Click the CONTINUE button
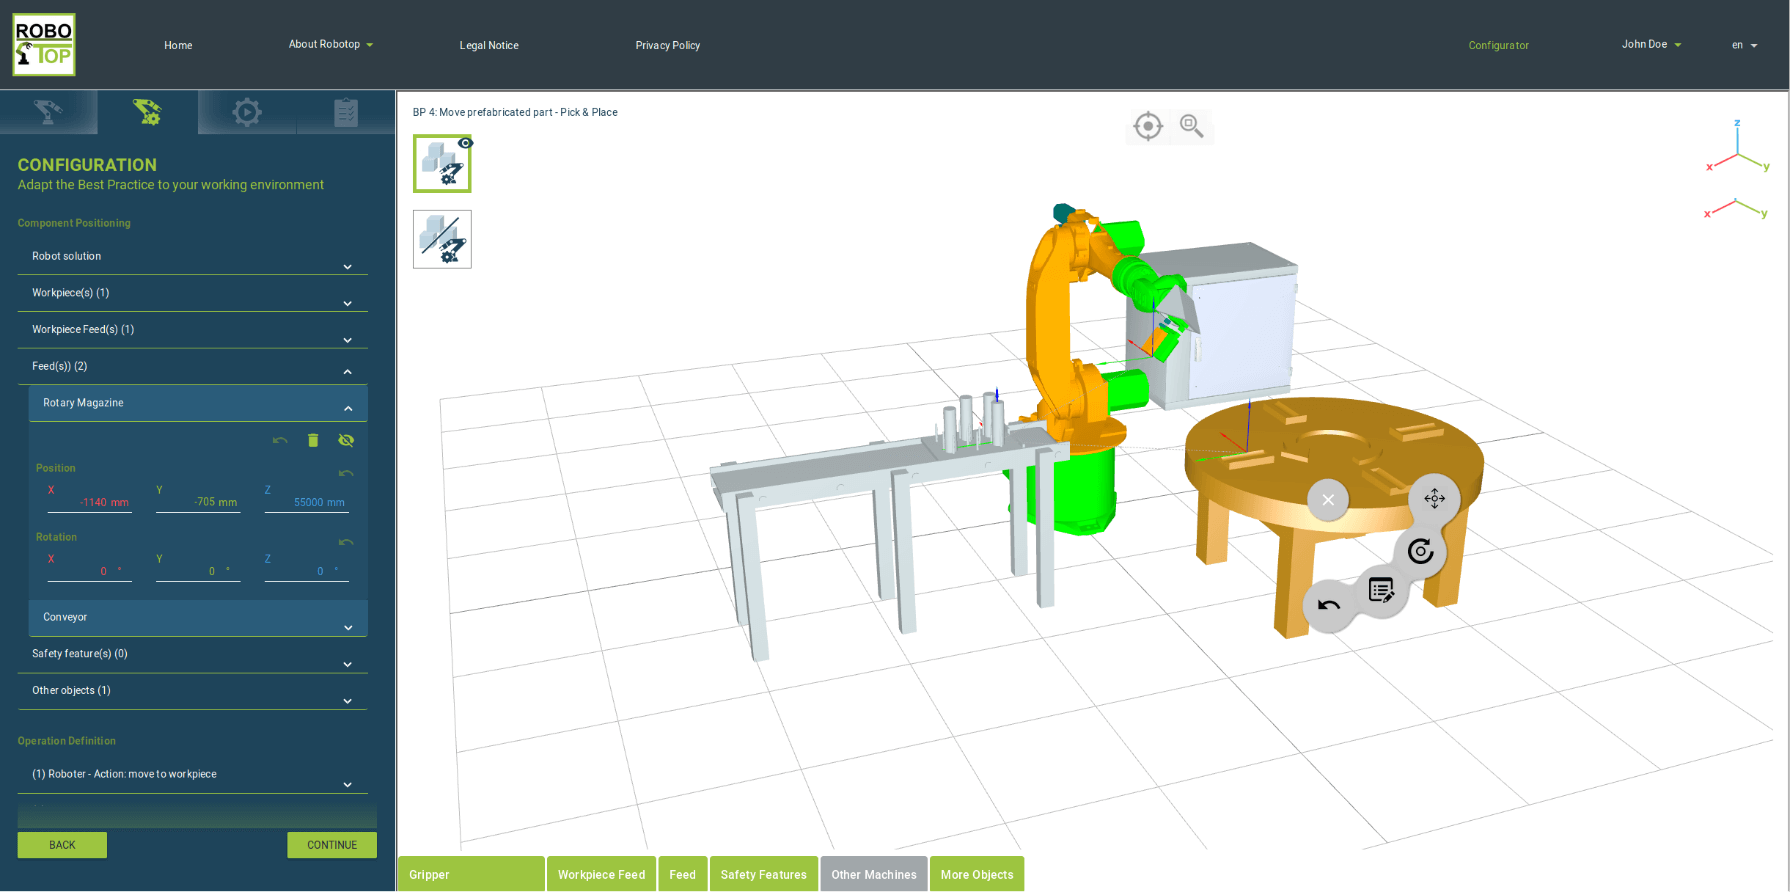This screenshot has width=1790, height=892. [x=332, y=845]
